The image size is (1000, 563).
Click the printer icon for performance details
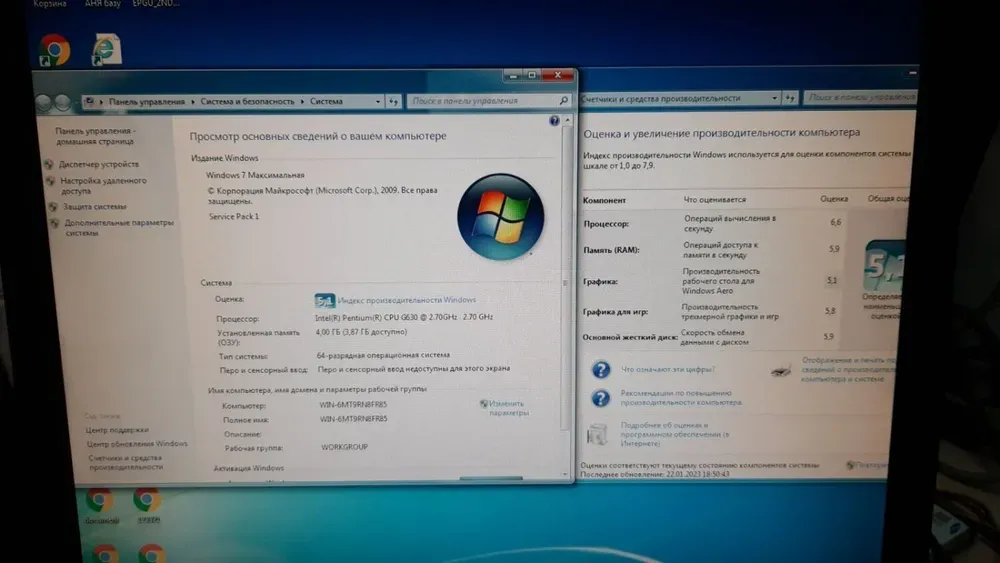tap(782, 371)
